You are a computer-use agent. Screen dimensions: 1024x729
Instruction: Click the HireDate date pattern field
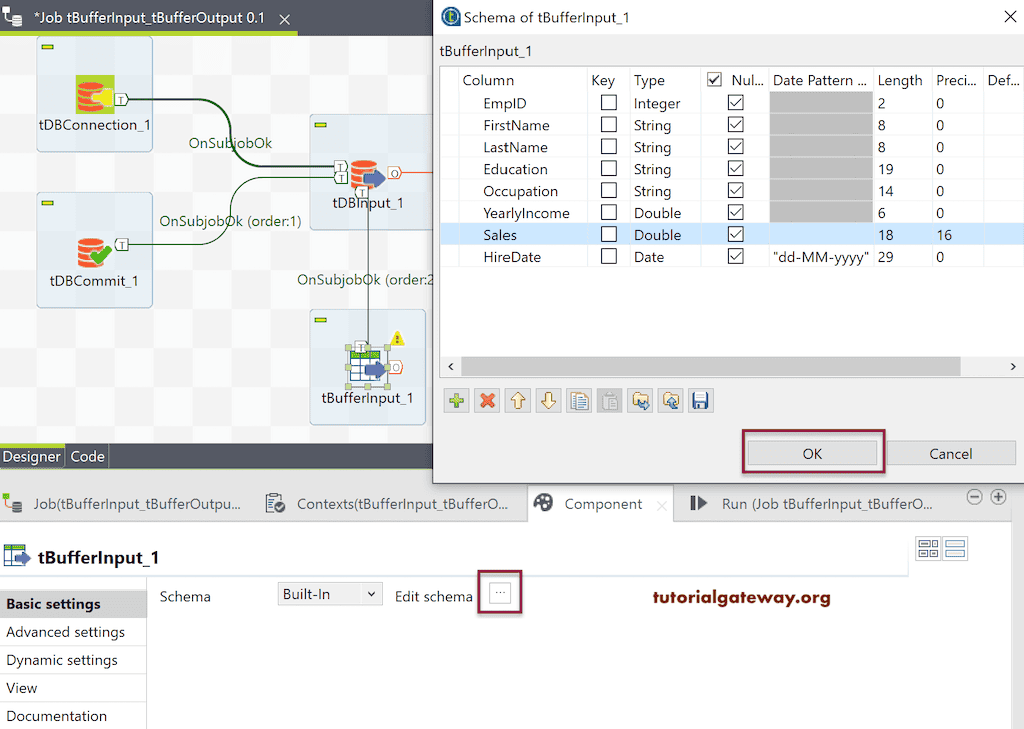[x=821, y=257]
